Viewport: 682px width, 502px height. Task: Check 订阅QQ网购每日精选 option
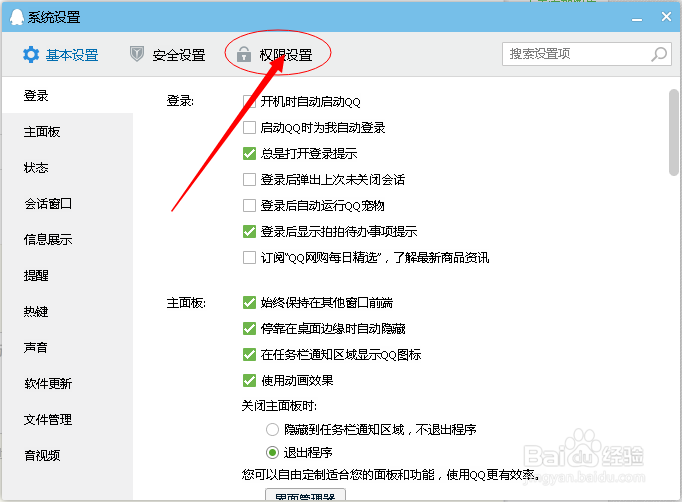click(249, 258)
